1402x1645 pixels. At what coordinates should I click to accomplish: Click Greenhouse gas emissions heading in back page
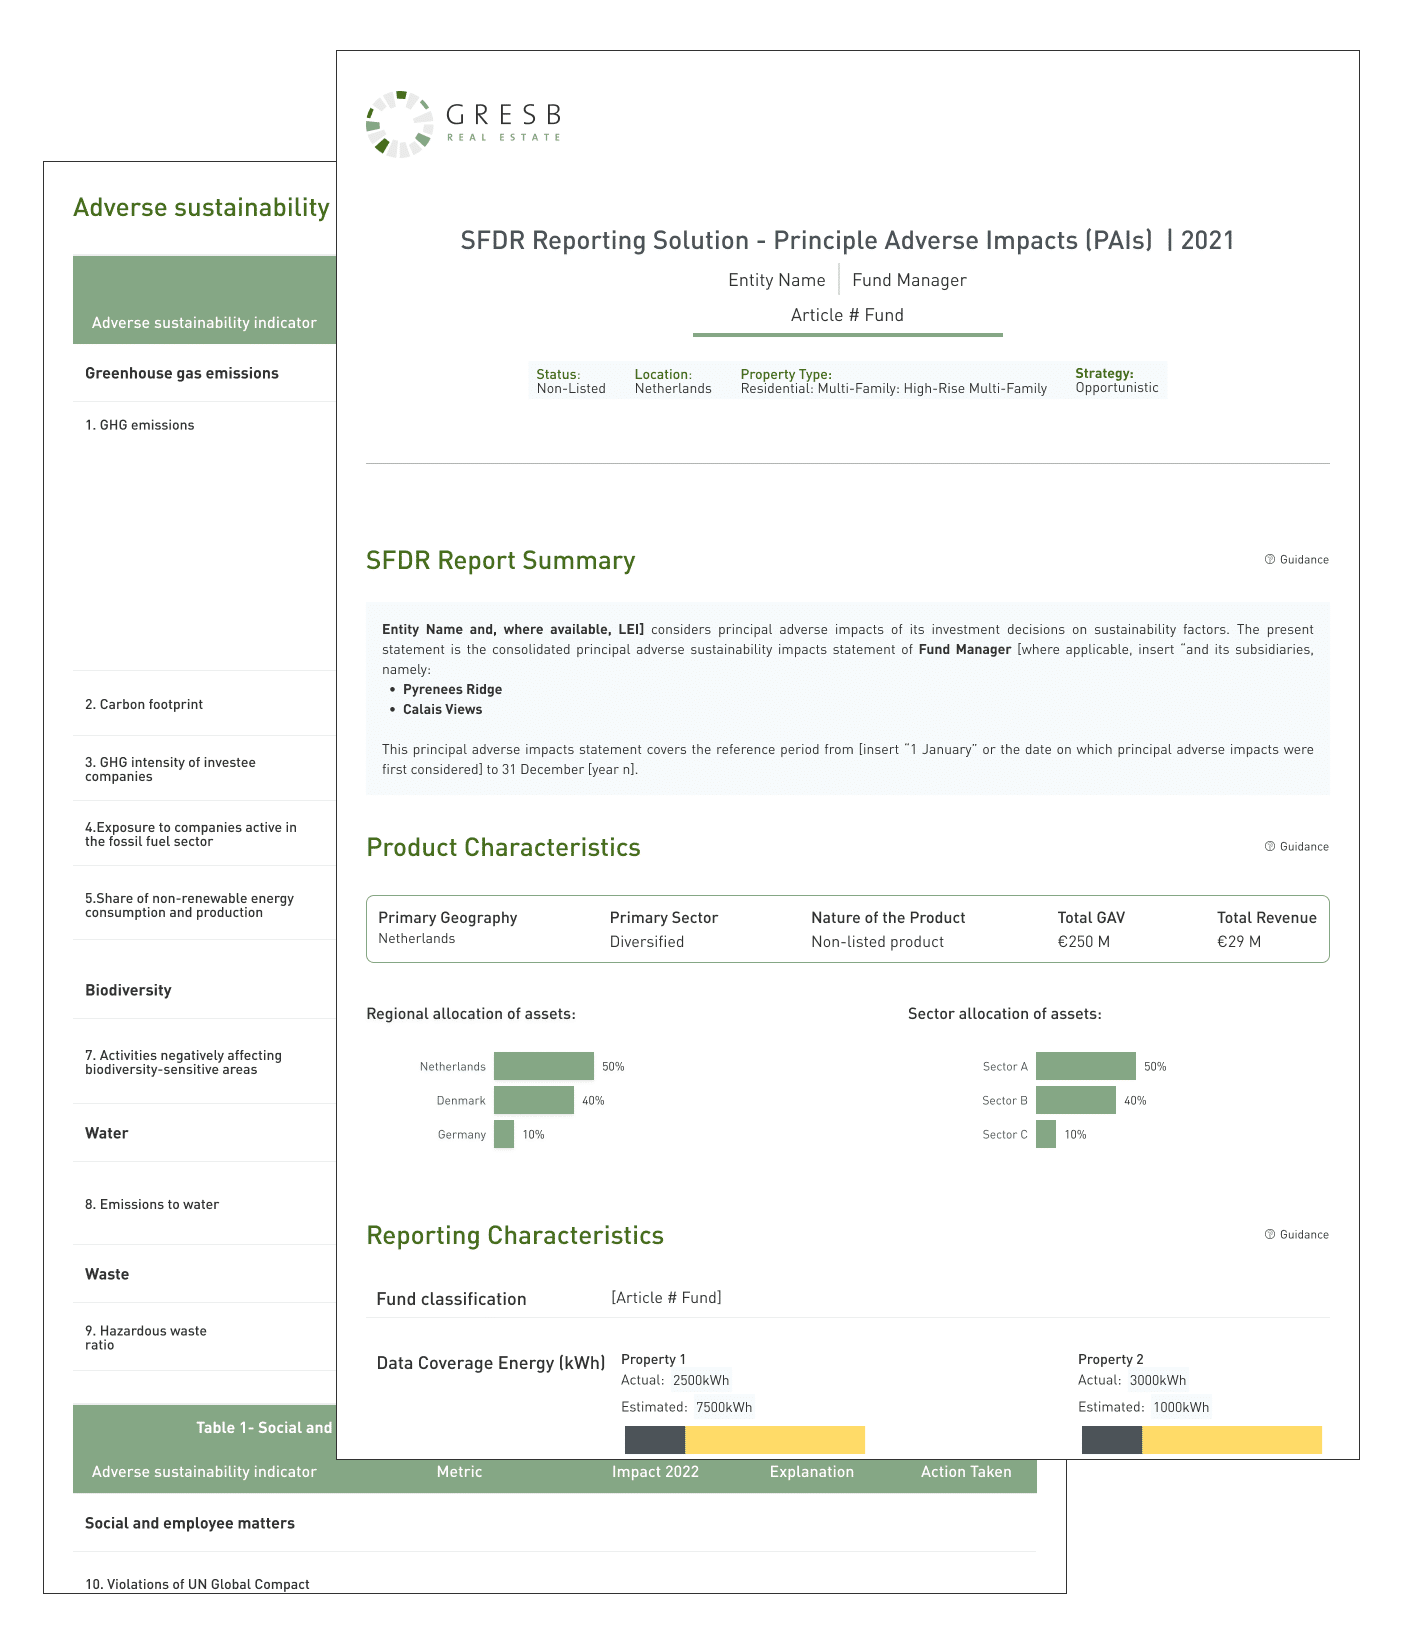(182, 374)
